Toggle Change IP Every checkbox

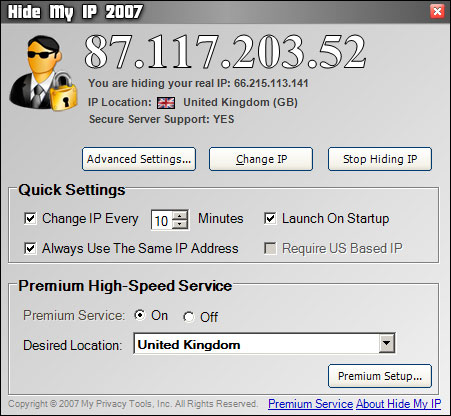(30, 219)
